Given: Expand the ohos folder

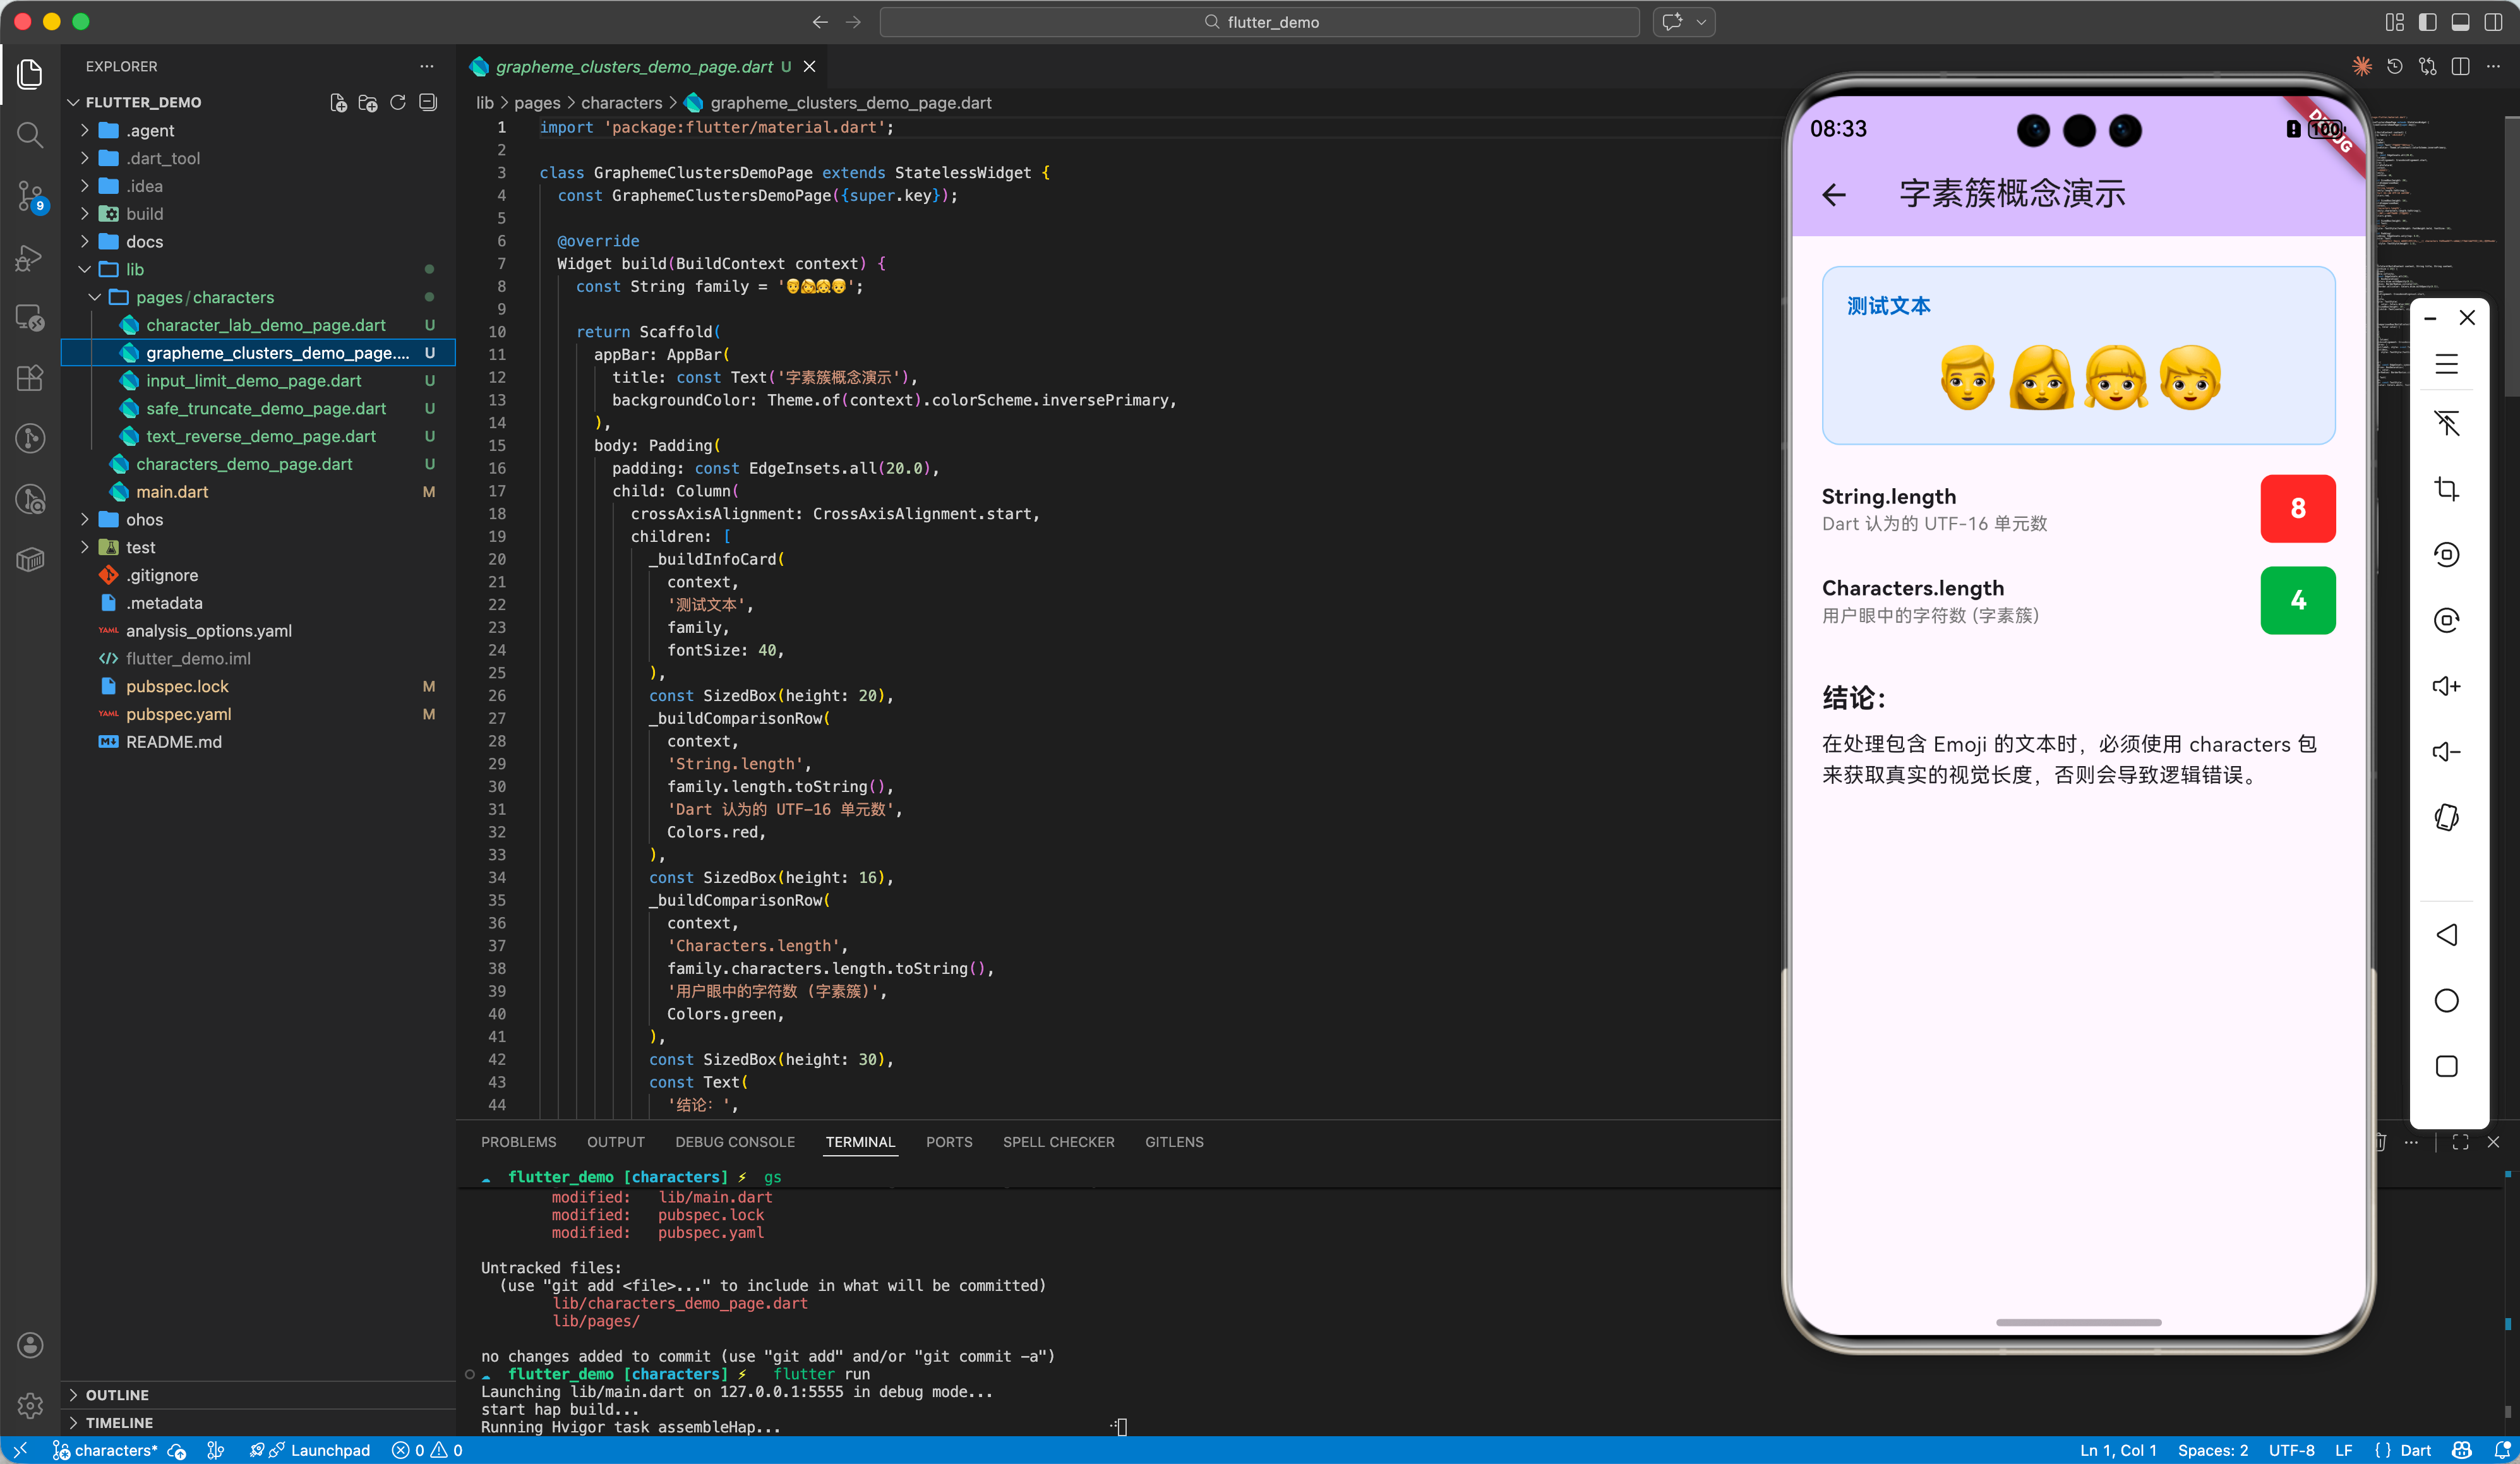Looking at the screenshot, I should pos(144,520).
